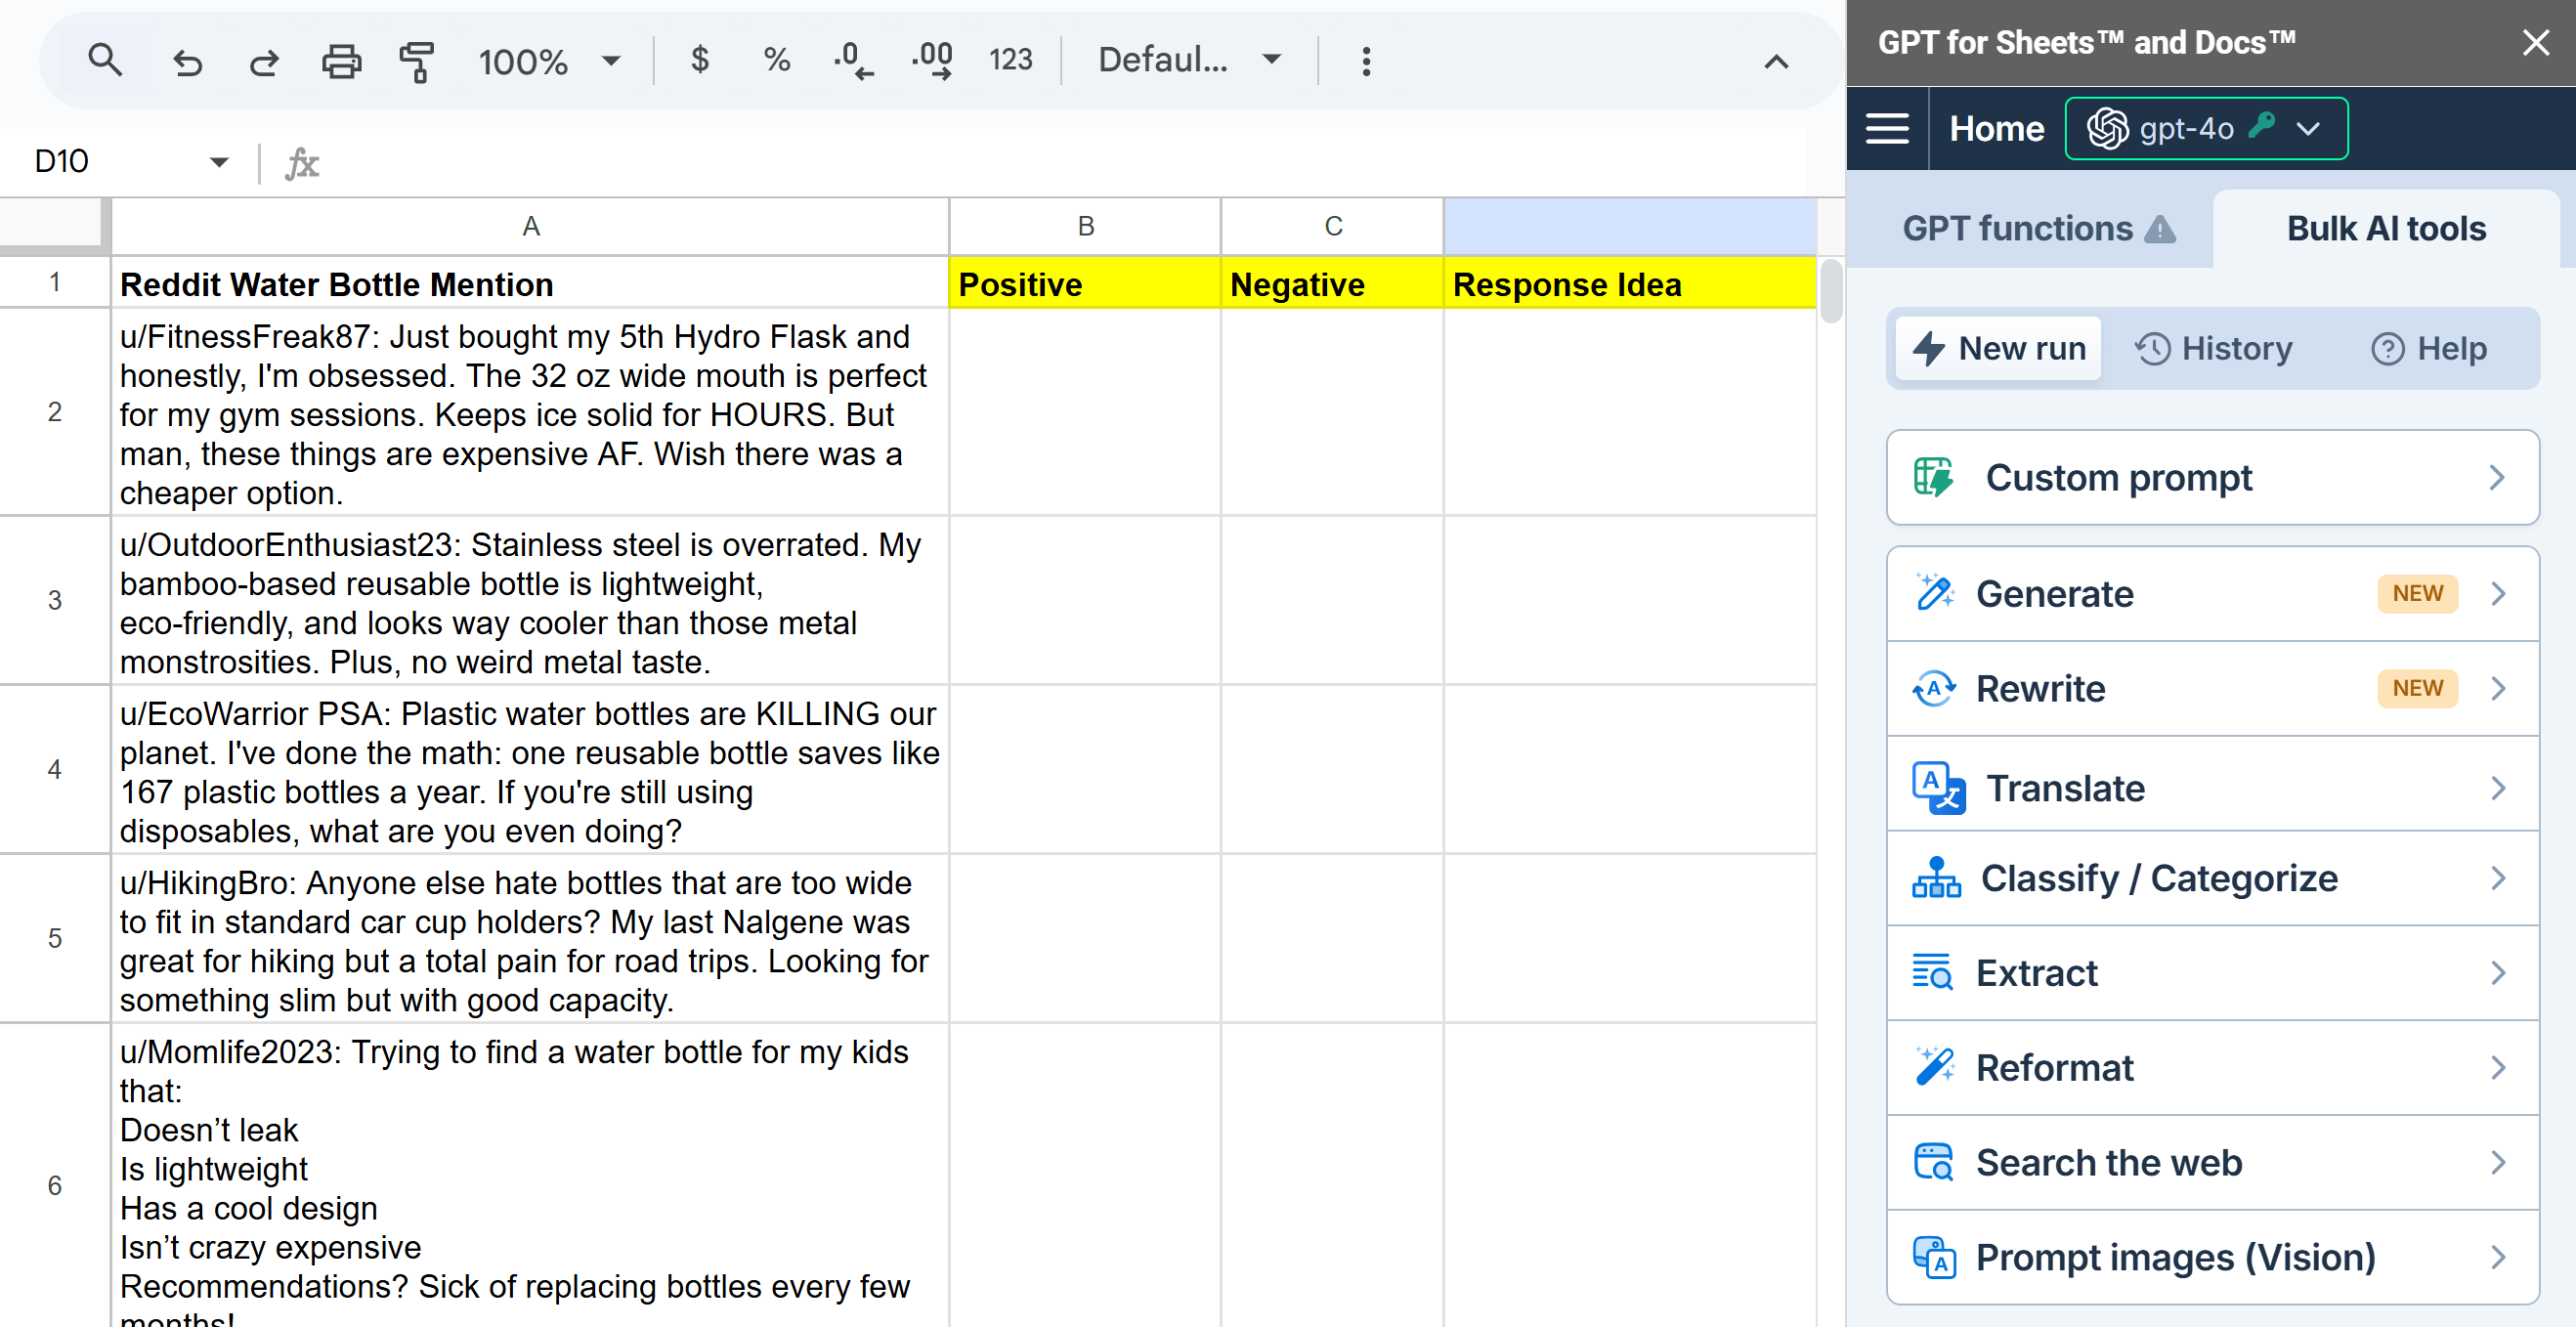
Task: Click the Translate language icon
Action: pos(1938,788)
